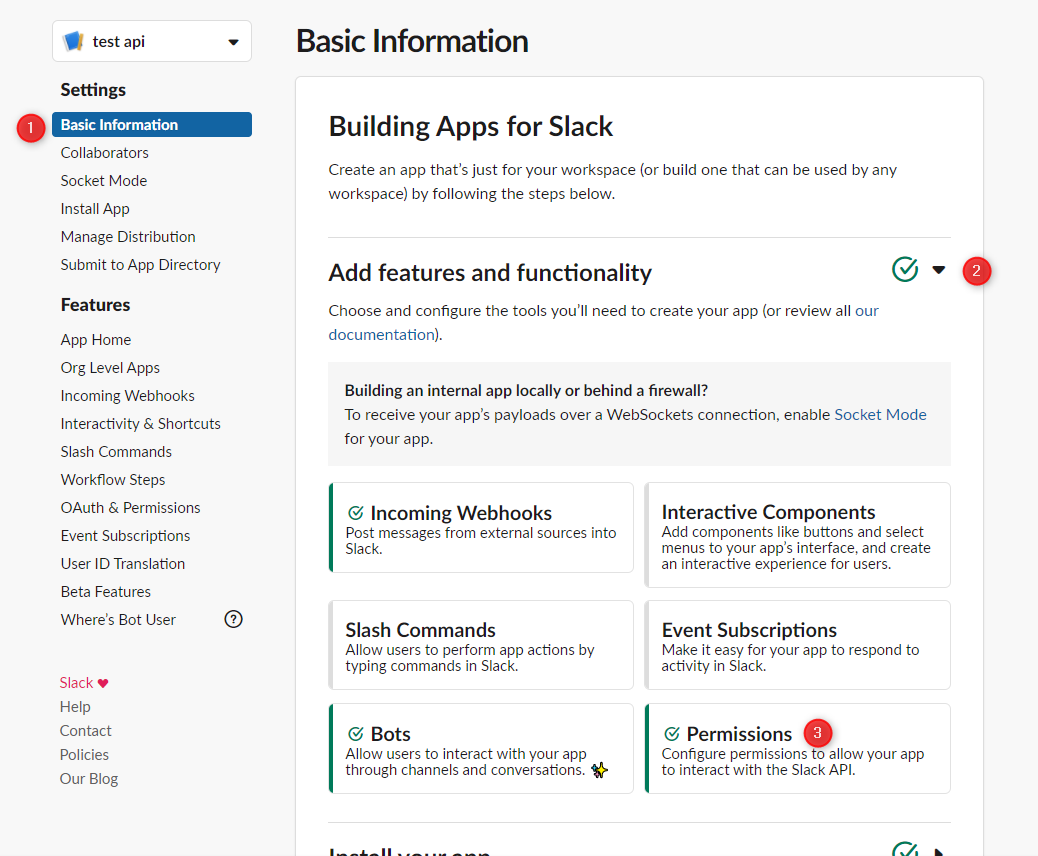Open the Policies footer link
Screen dimensions: 1038x856
click(84, 755)
